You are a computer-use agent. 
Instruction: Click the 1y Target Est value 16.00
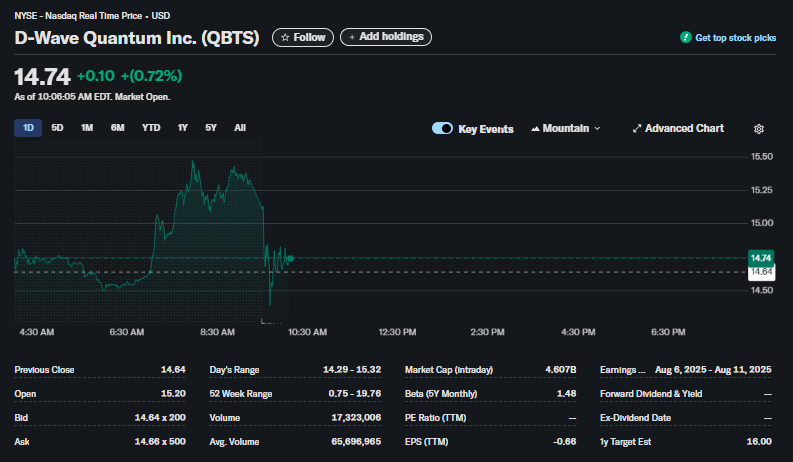coord(759,442)
